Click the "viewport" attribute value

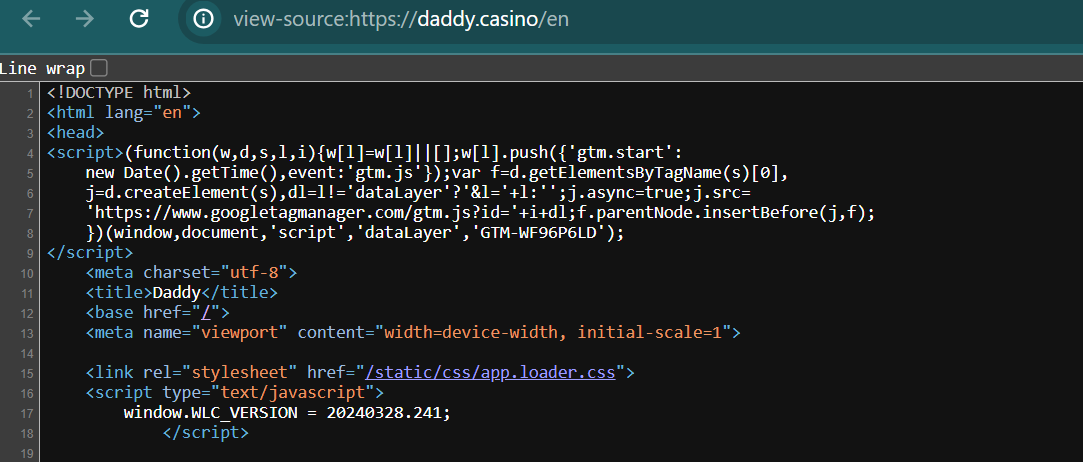tap(240, 333)
